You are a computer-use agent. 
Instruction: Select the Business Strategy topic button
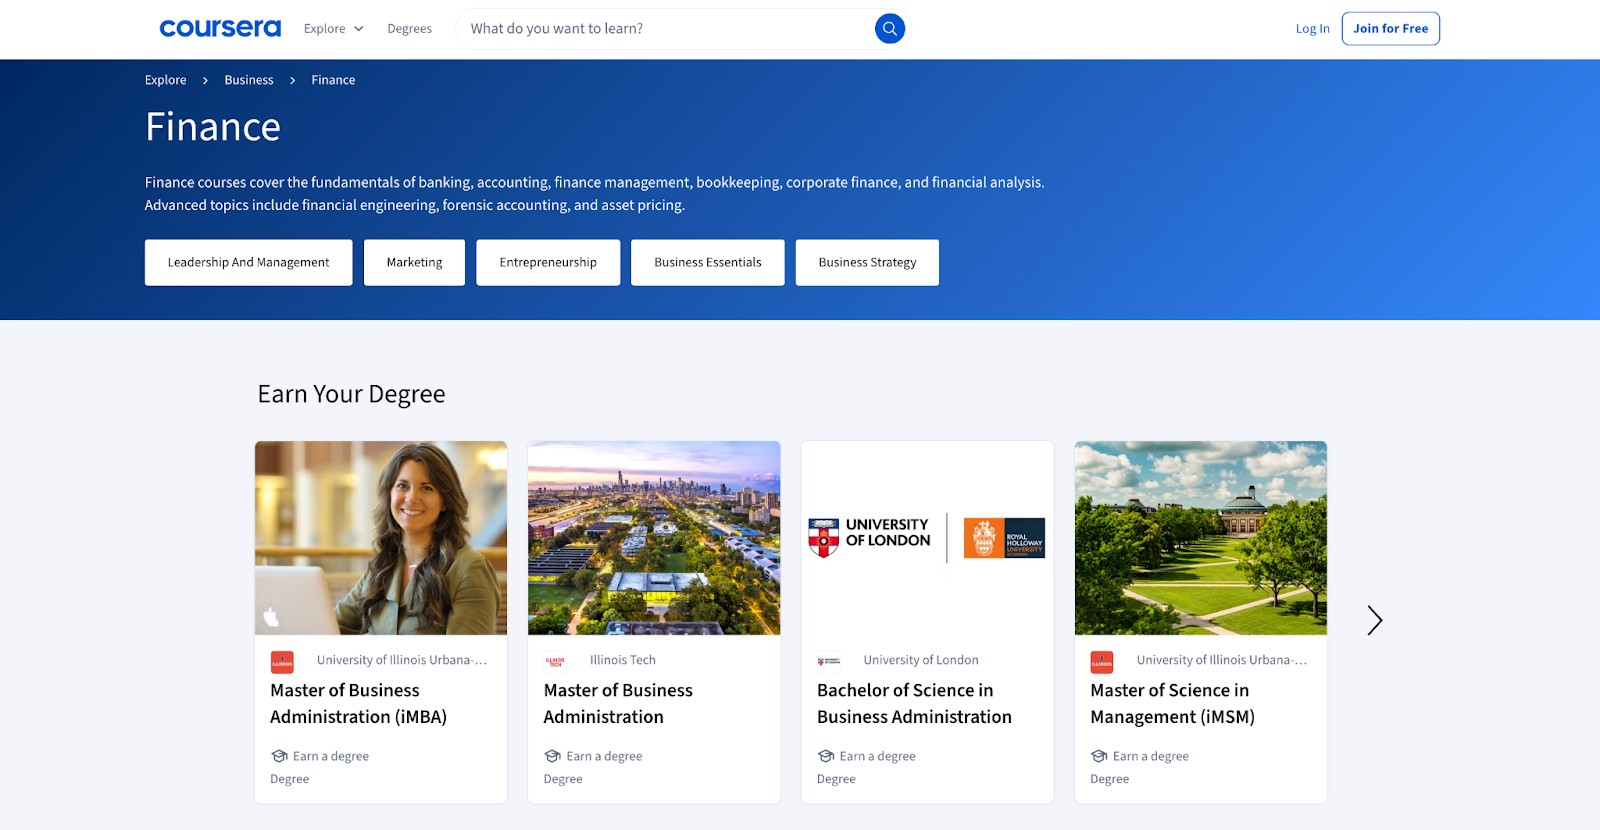pyautogui.click(x=867, y=262)
